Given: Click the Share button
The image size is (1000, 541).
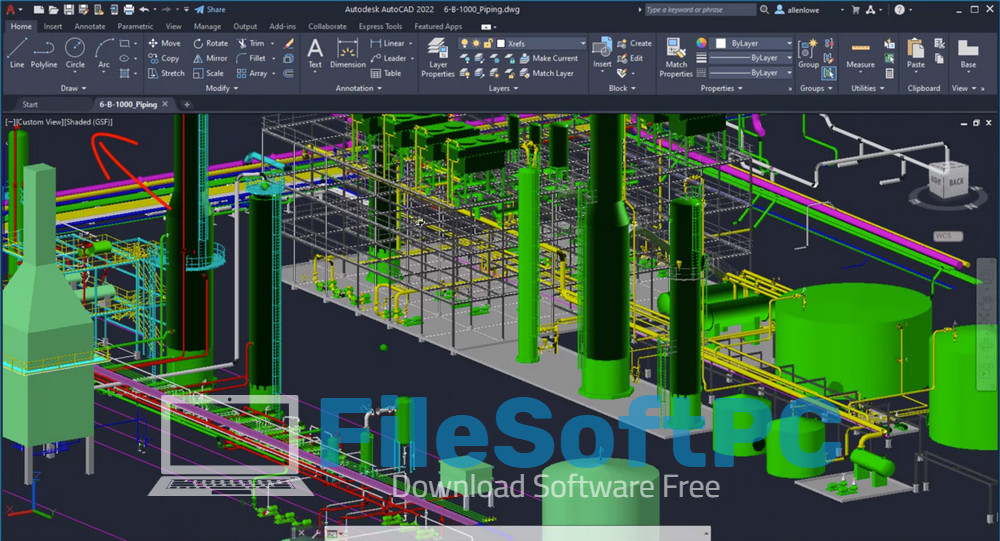Looking at the screenshot, I should pyautogui.click(x=210, y=10).
